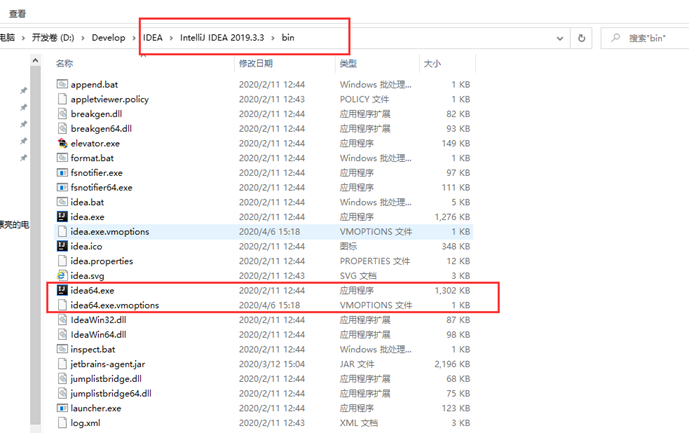Sort by 名称 column header

pos(64,63)
